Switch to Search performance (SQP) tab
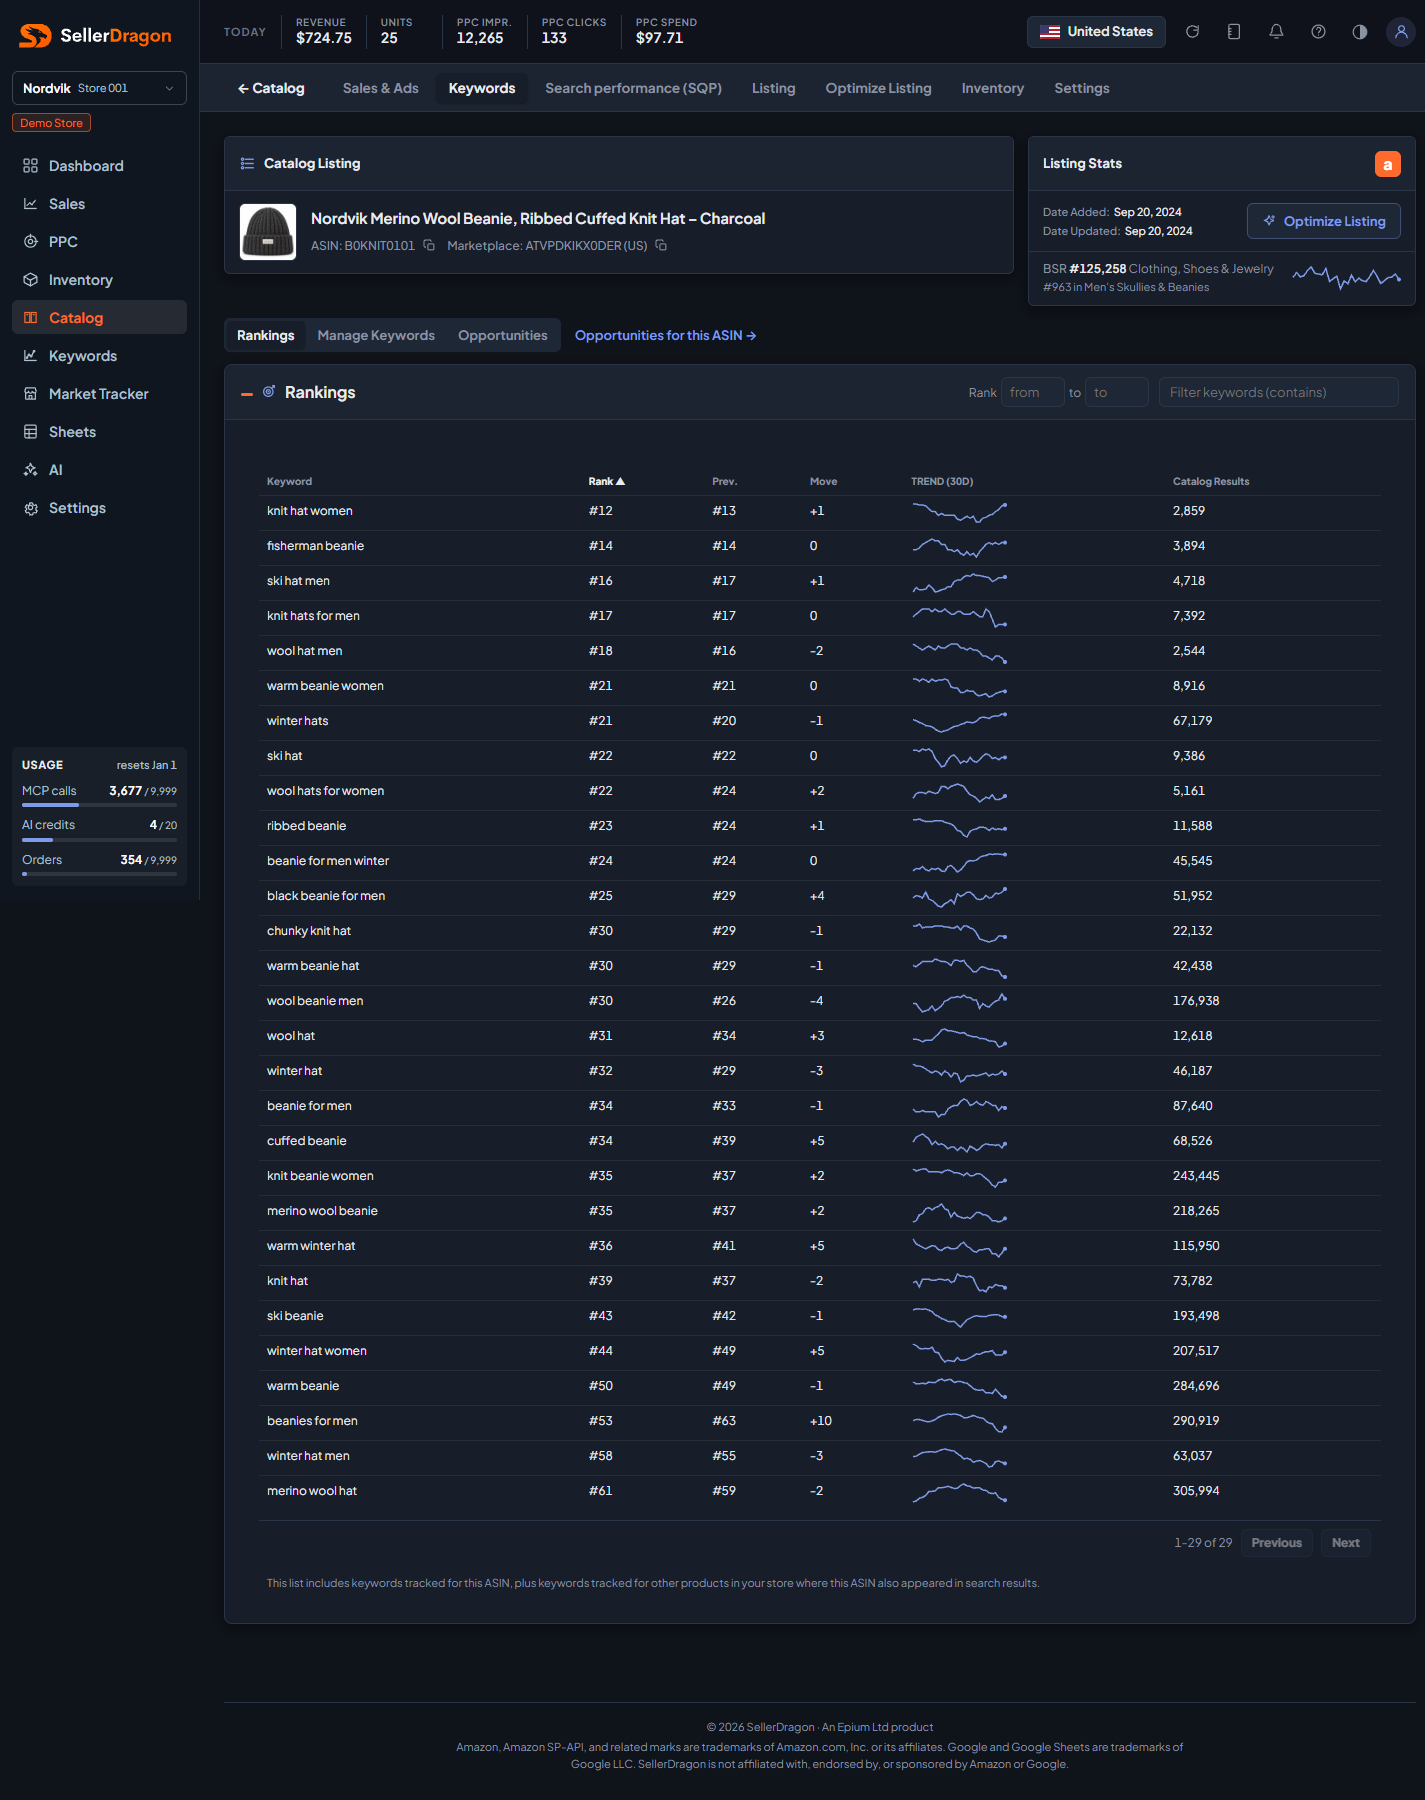 coord(633,88)
